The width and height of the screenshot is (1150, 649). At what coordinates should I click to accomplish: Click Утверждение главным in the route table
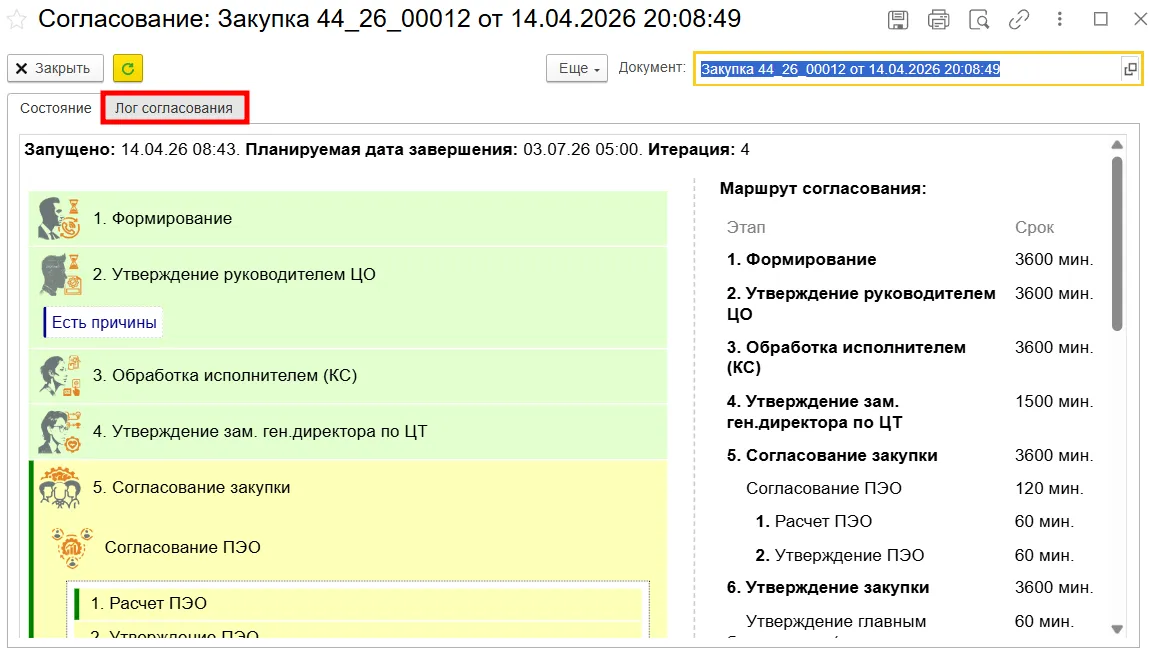click(835, 621)
